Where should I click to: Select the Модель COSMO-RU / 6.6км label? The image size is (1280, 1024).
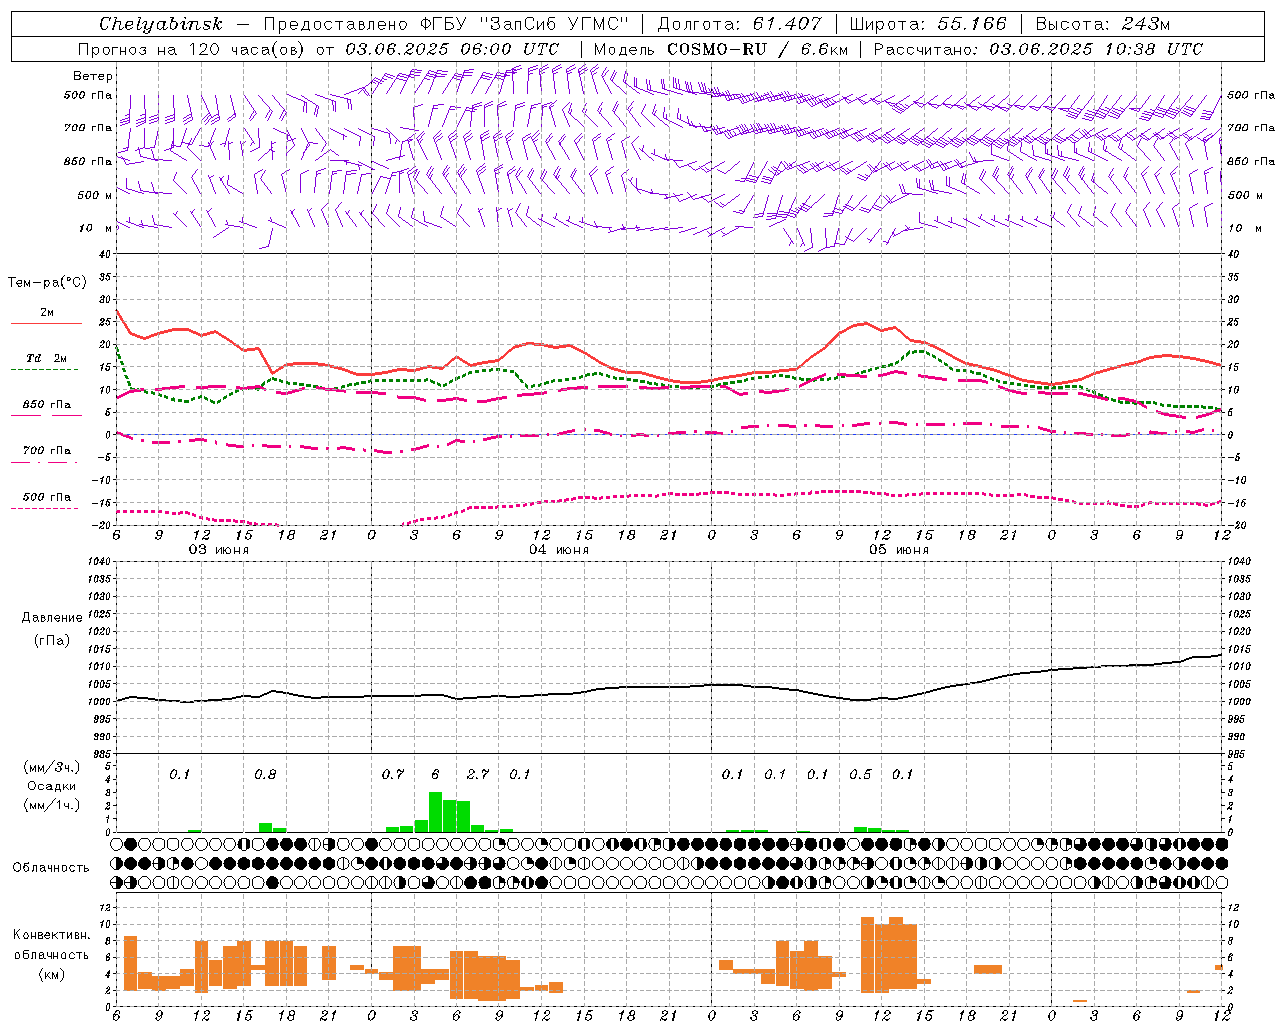coord(720,49)
